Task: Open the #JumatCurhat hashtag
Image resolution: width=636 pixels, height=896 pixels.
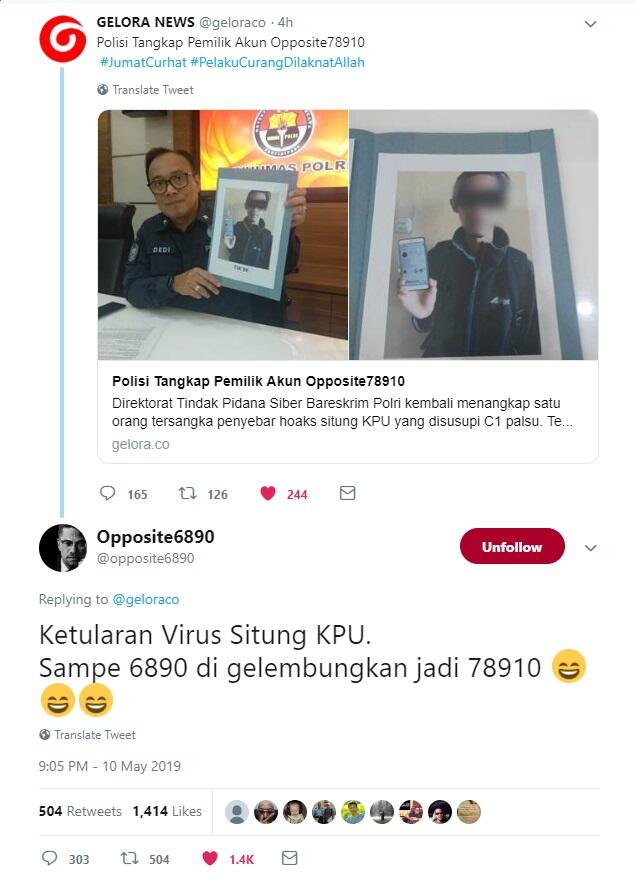Action: click(x=143, y=62)
